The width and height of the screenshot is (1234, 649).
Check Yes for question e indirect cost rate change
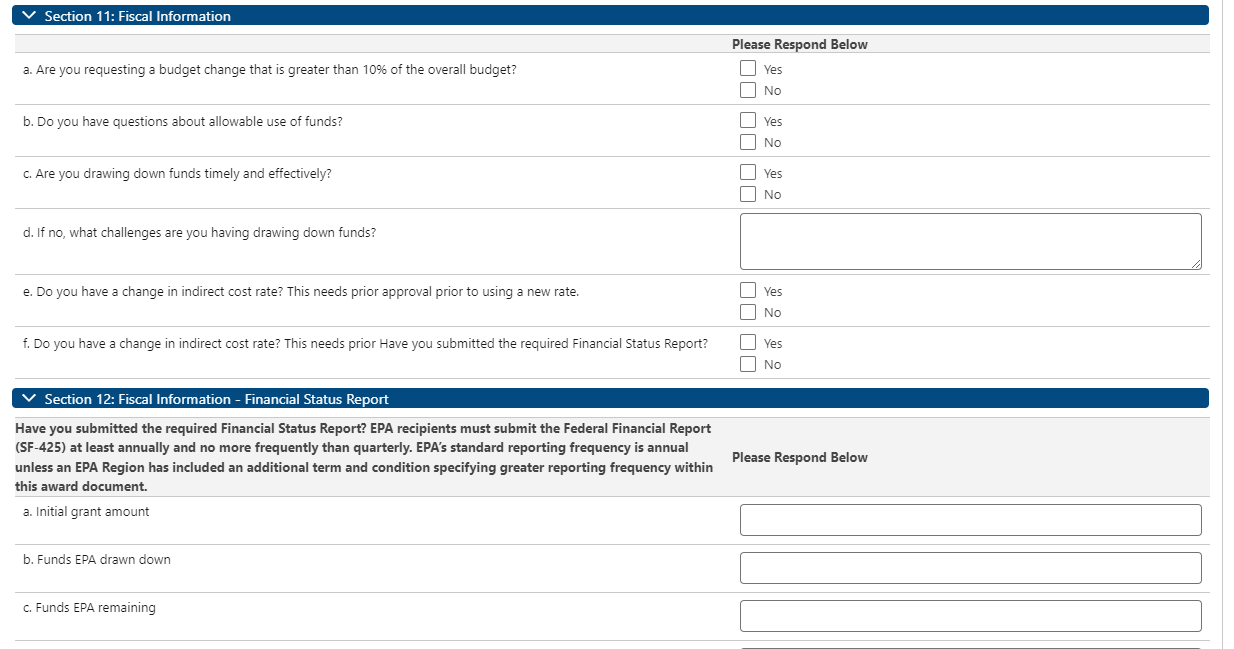click(x=748, y=291)
